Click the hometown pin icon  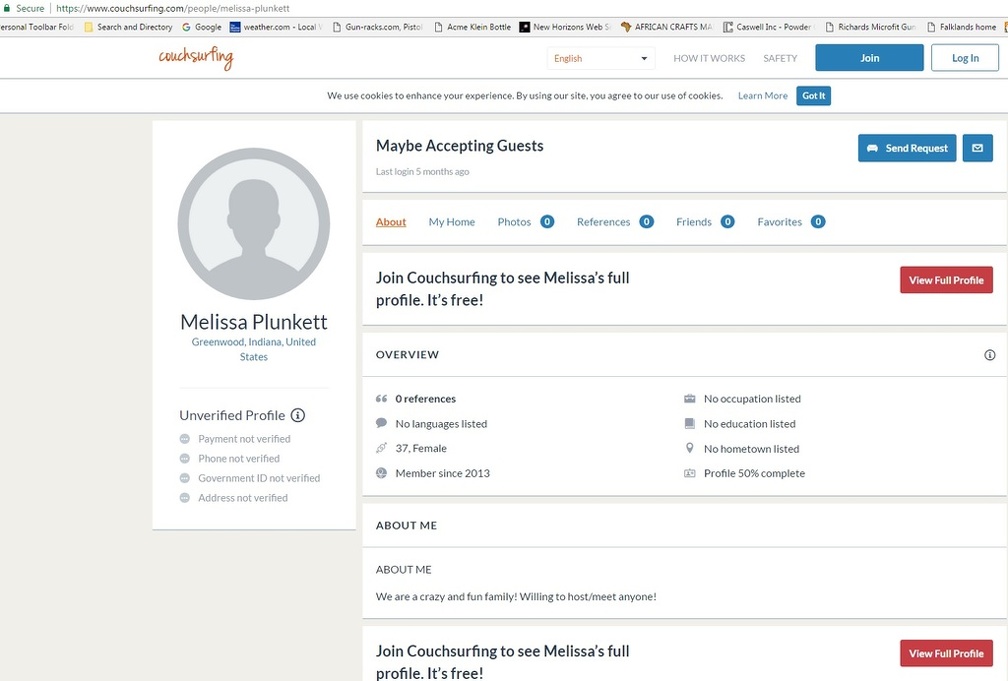coord(690,448)
